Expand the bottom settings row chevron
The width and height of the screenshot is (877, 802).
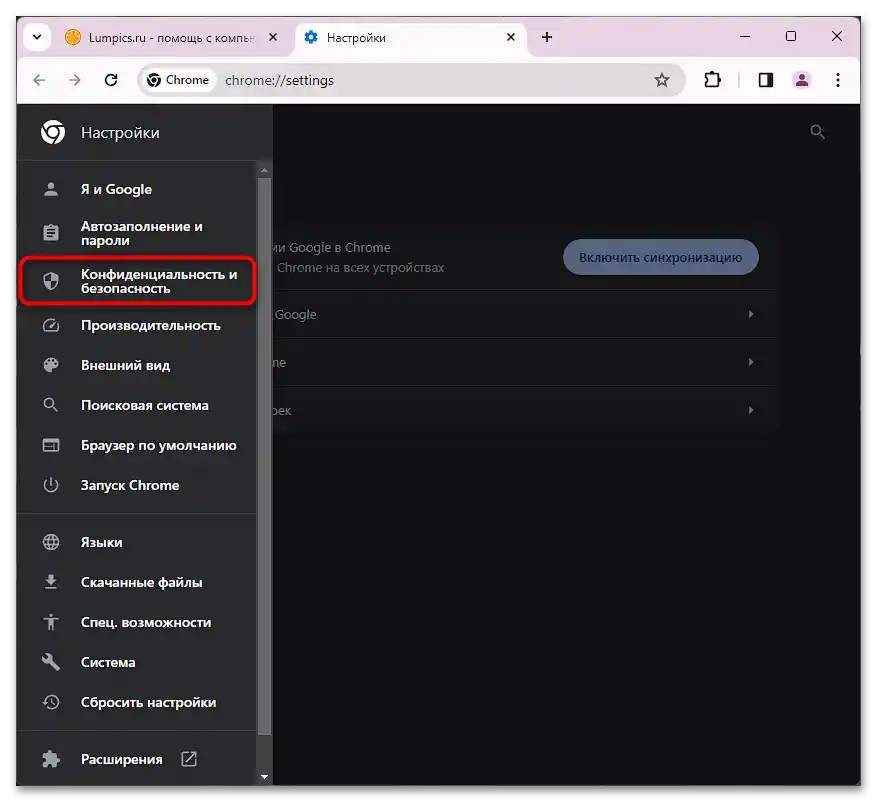pos(751,410)
